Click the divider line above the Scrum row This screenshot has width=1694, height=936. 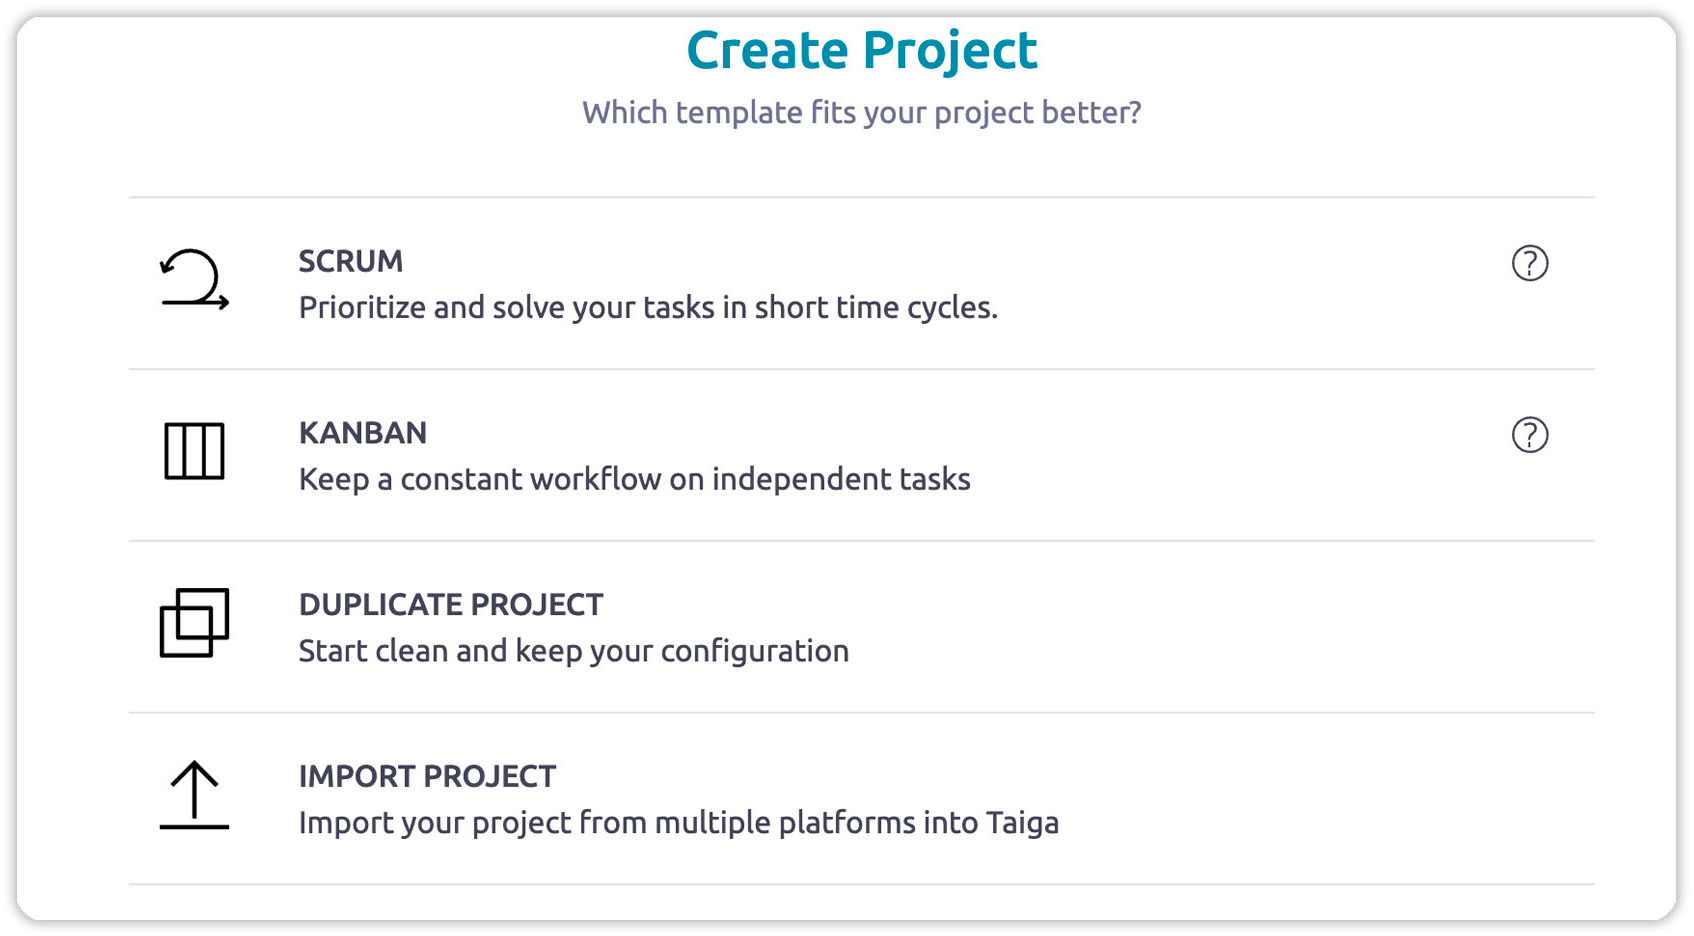tap(861, 197)
